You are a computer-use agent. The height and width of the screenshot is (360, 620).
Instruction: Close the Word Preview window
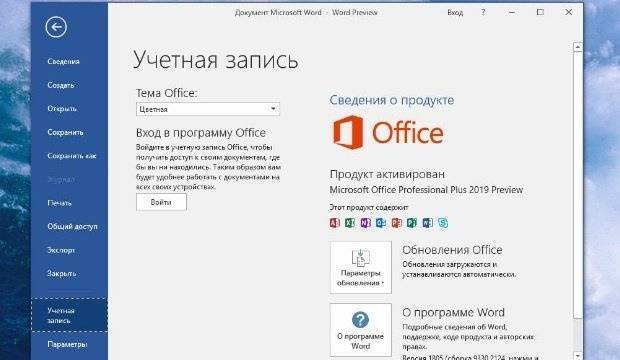[569, 12]
